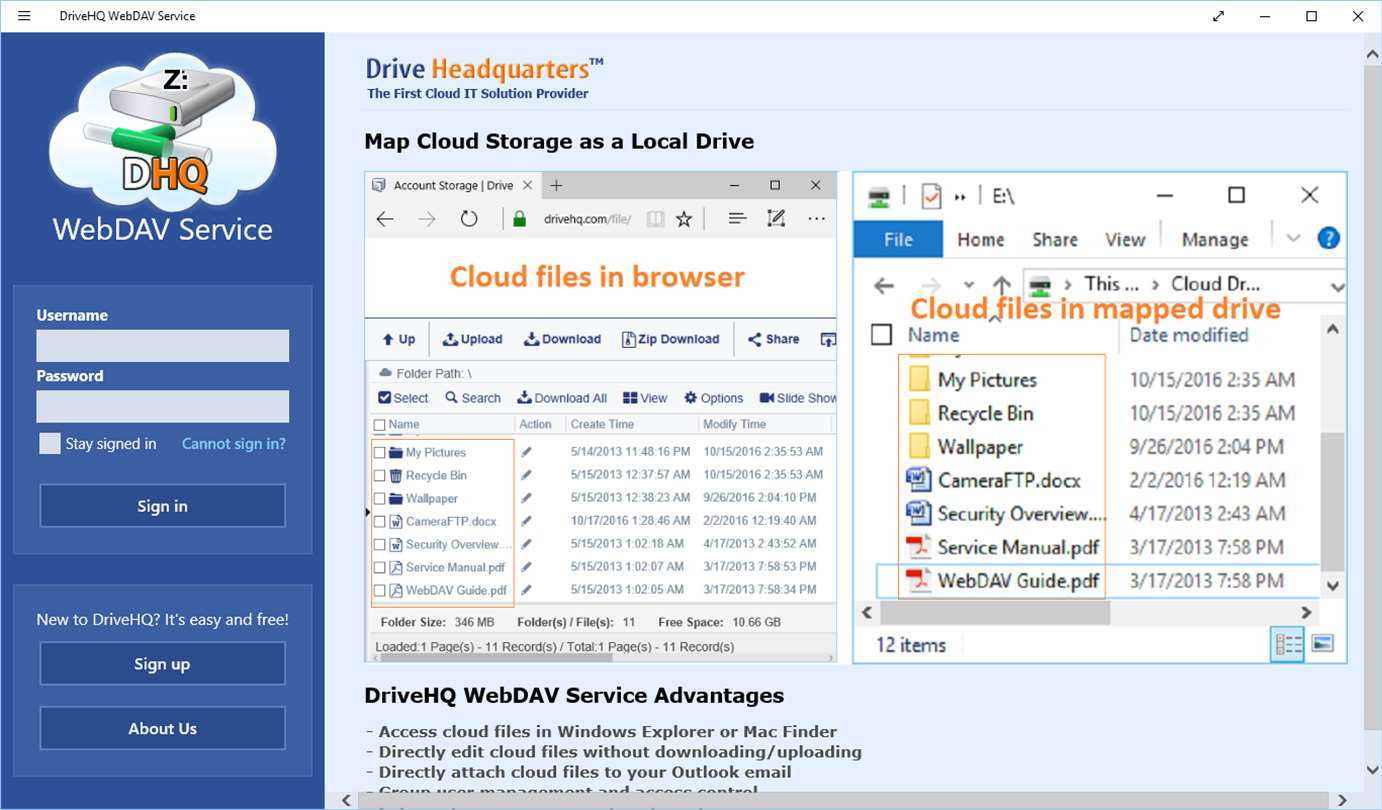Tick the CameraFTP.docx checkbox in browser list
Screen dimensions: 1382x810
(x=379, y=522)
